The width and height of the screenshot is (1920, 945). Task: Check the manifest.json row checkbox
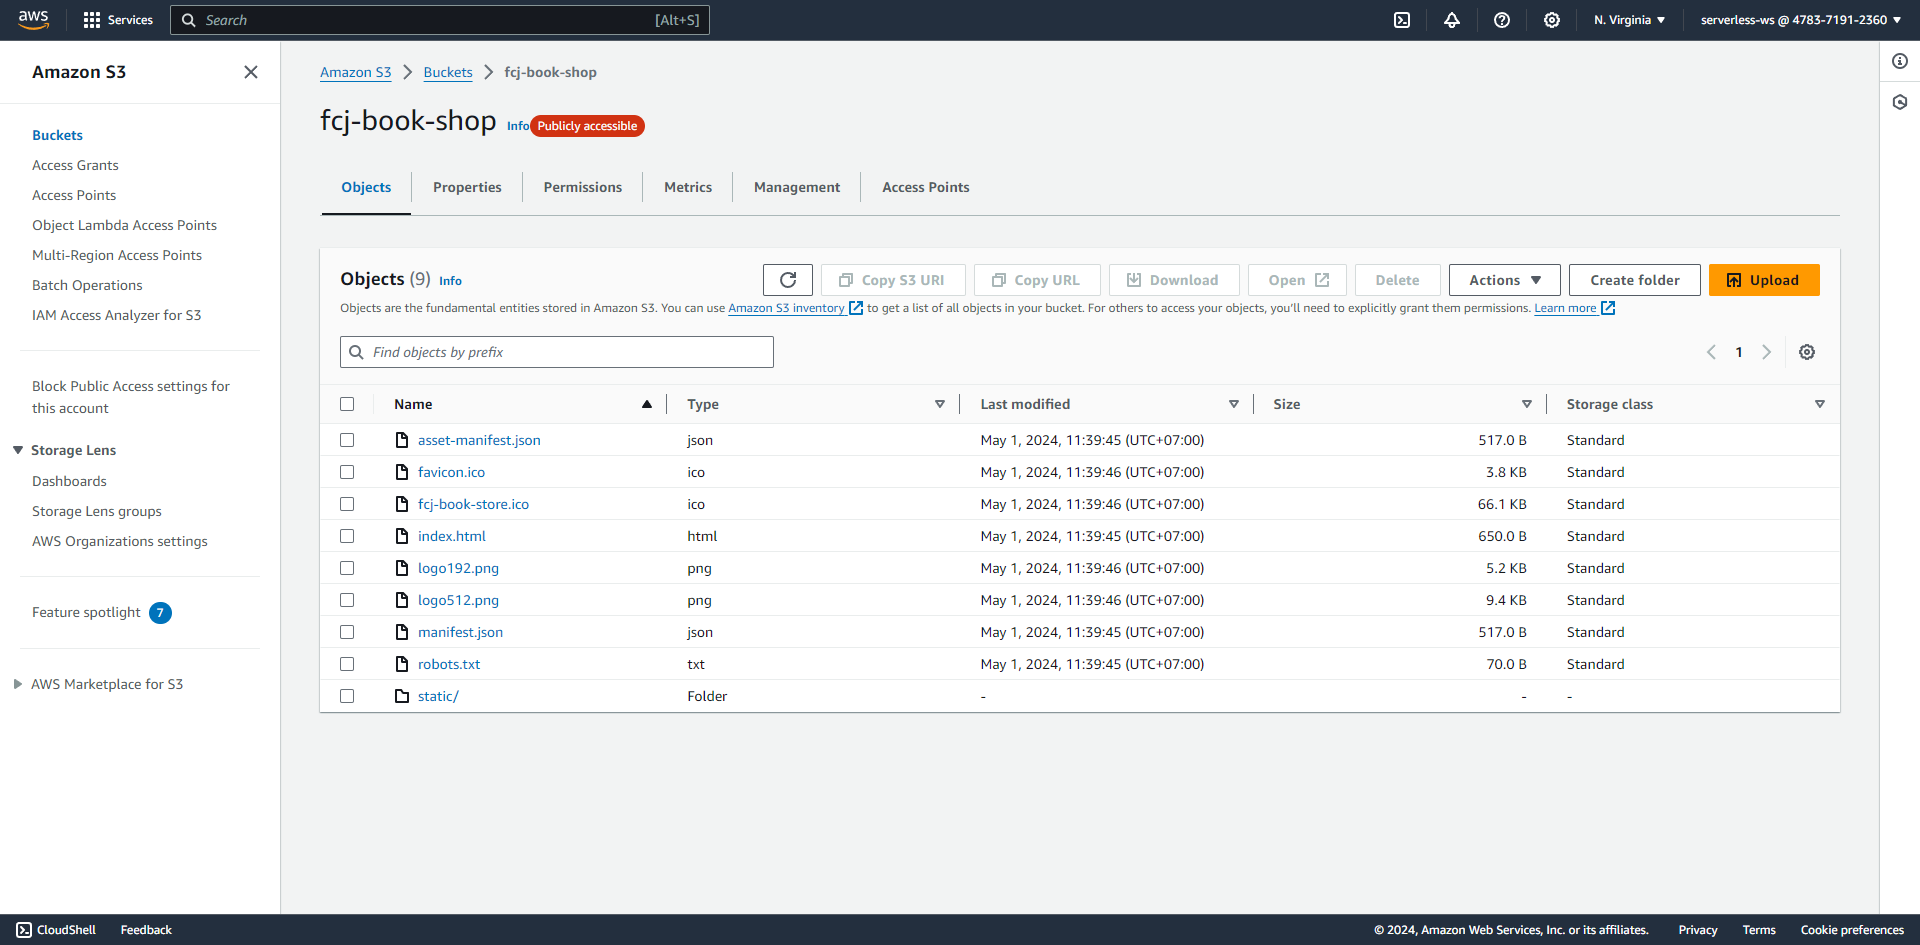pos(347,632)
